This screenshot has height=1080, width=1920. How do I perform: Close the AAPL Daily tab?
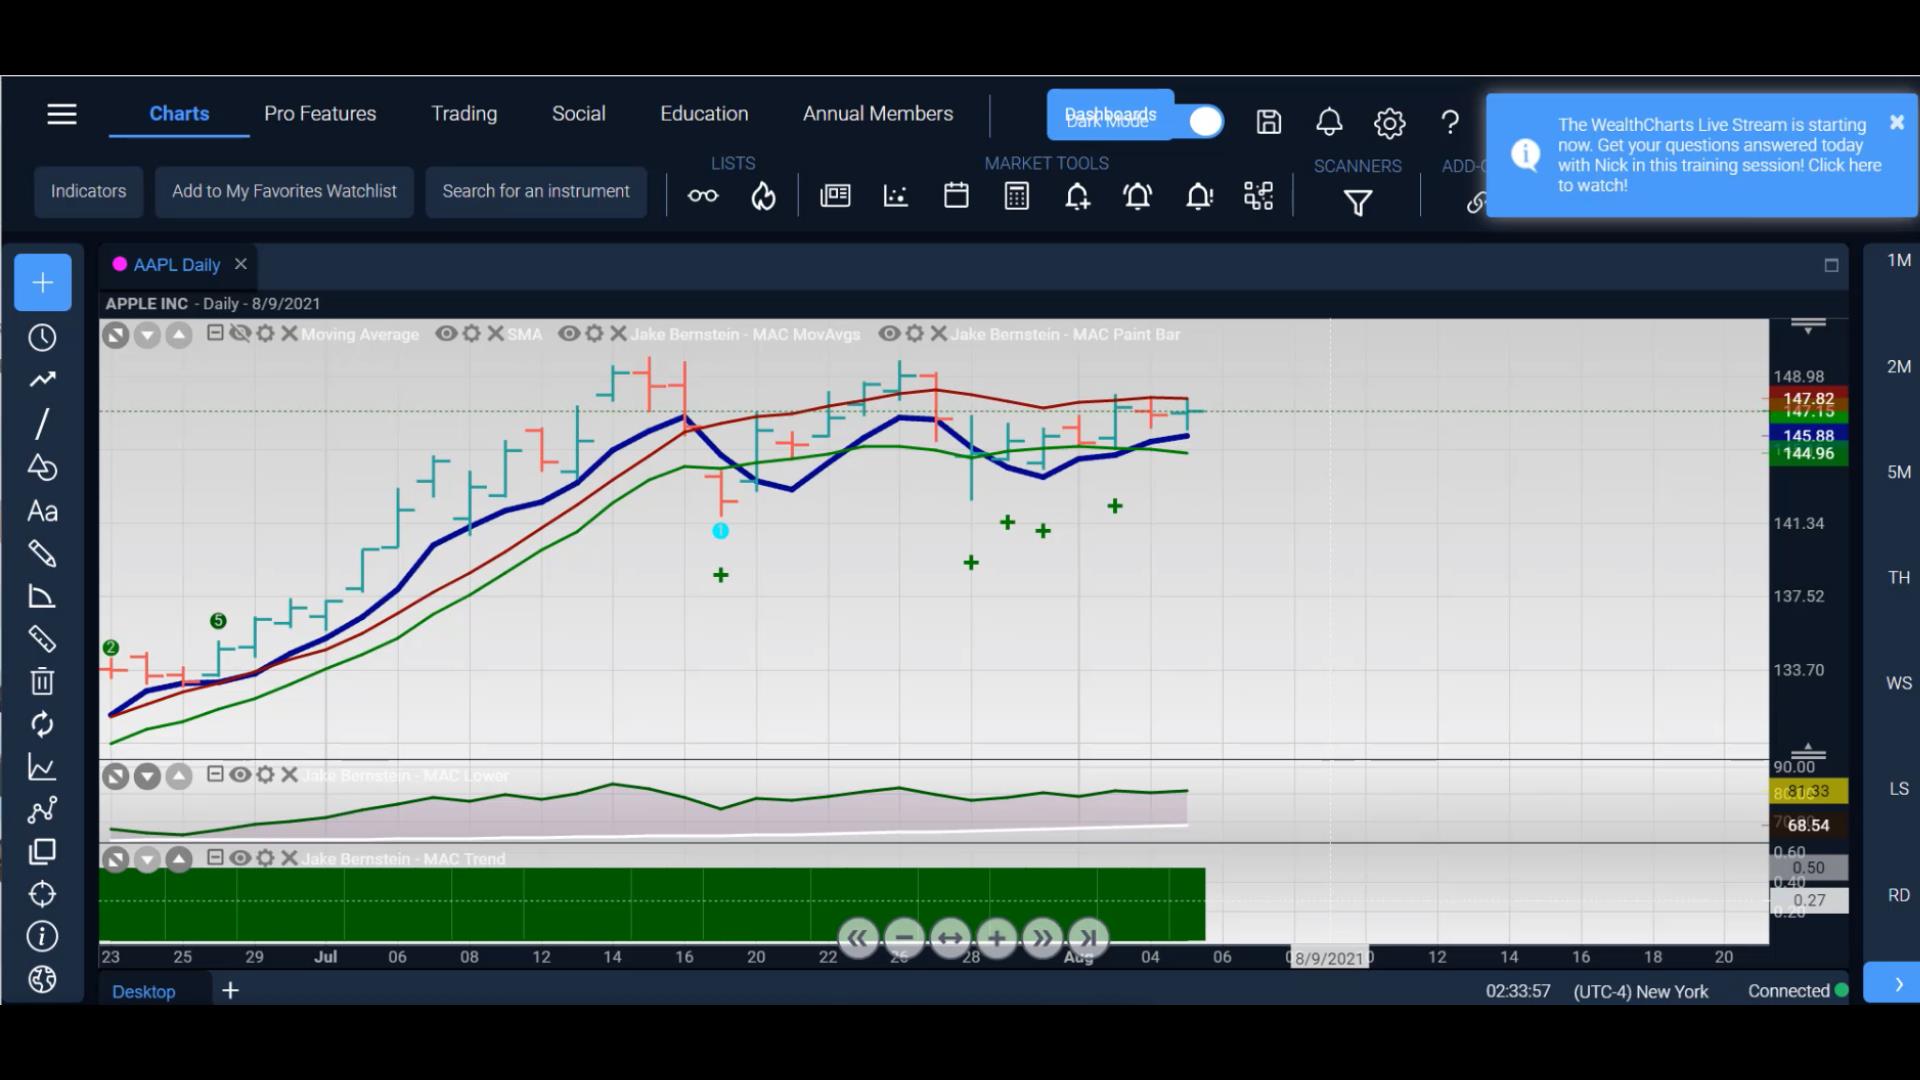(240, 264)
